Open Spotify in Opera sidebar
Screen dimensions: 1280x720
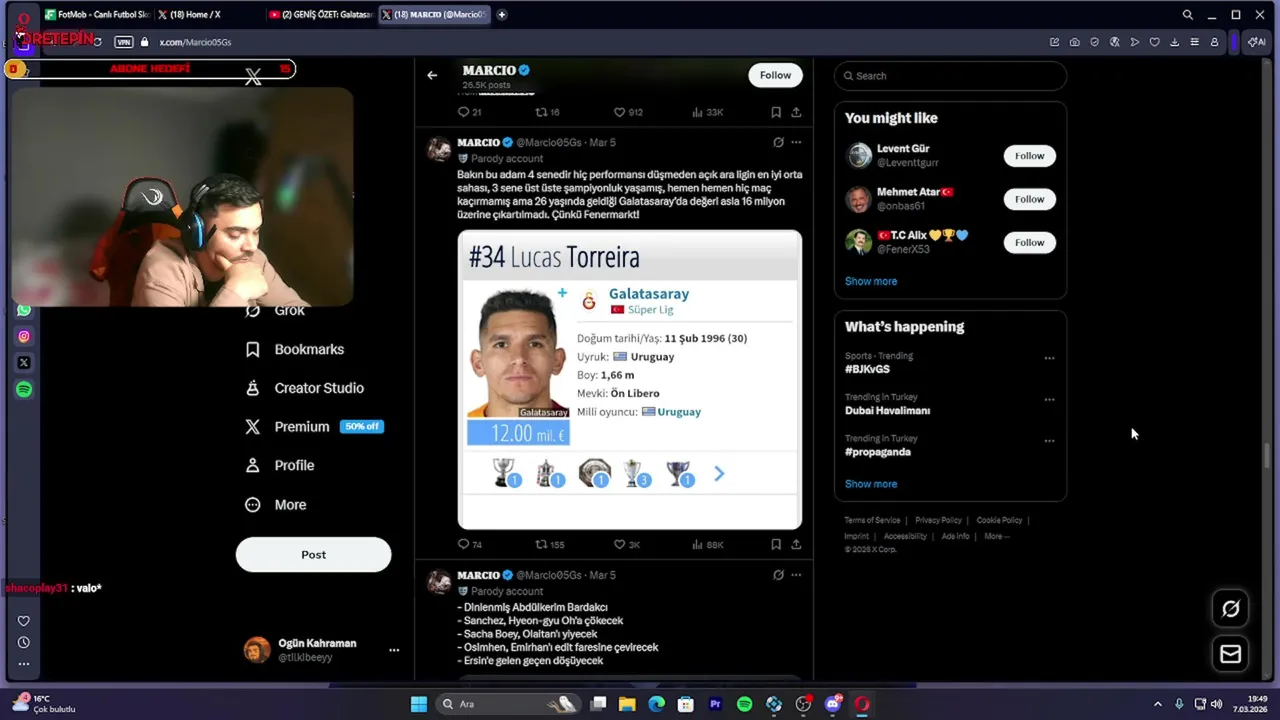24,389
